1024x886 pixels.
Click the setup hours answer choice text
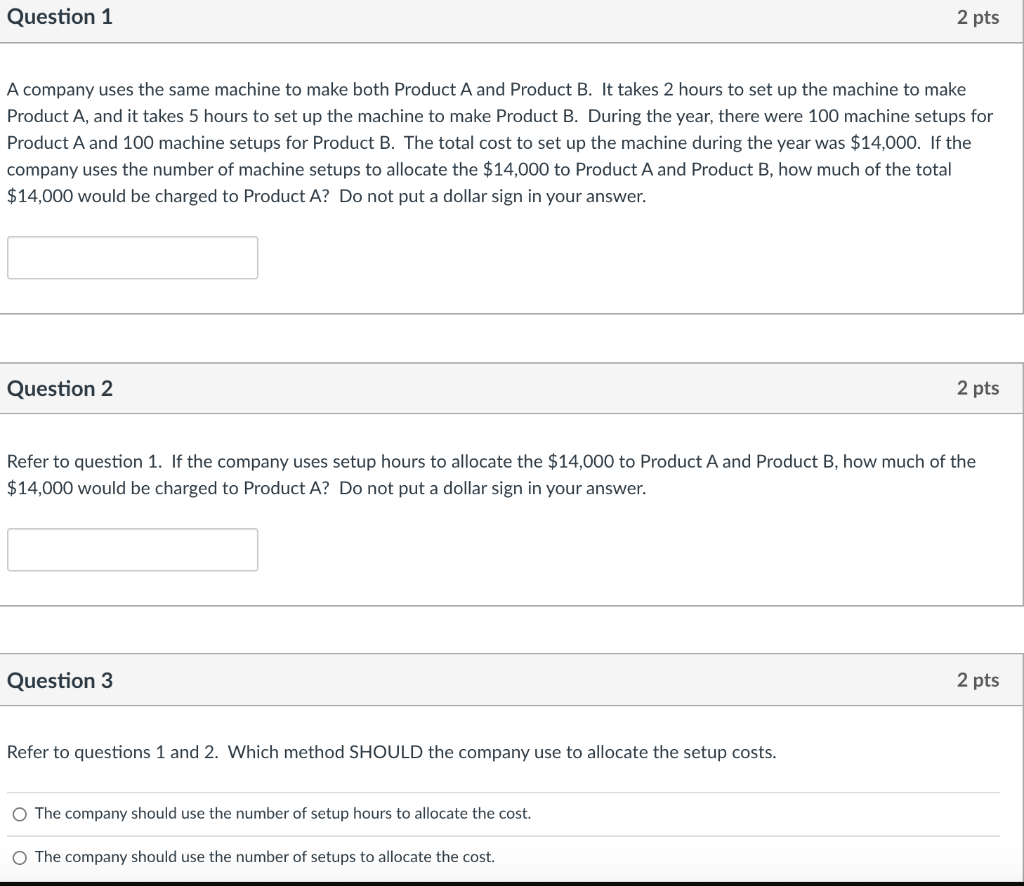282,813
